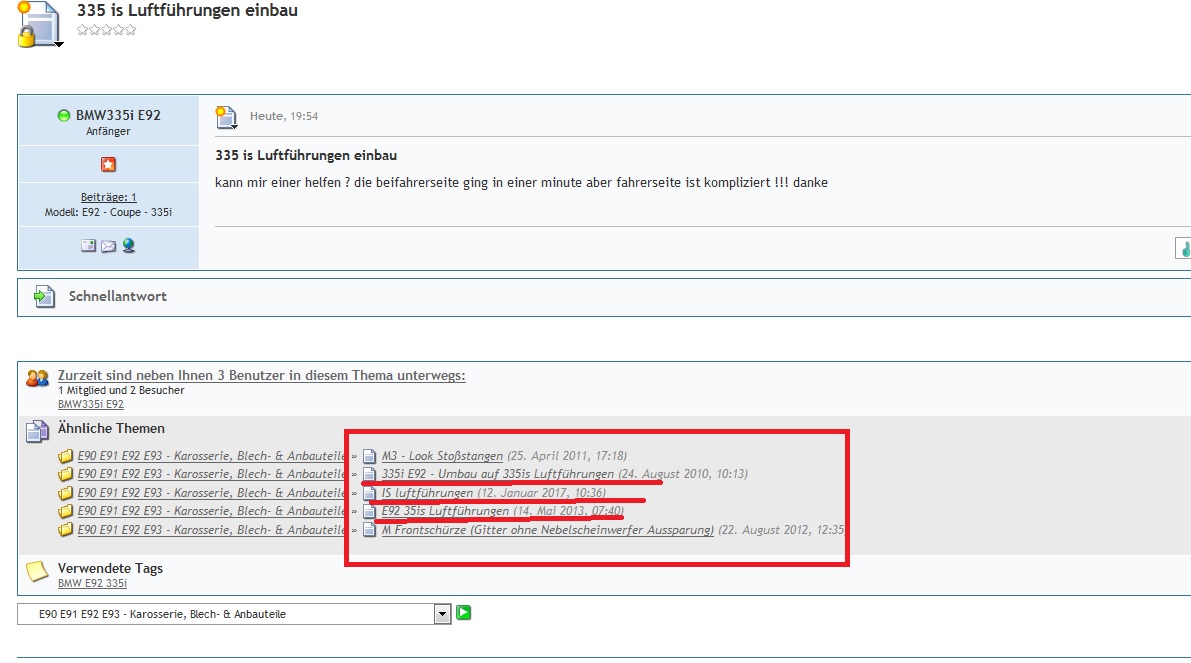This screenshot has width=1191, height=663.
Task: Open the Karosserie forum link in the E92 35is Luftführungen row
Action: click(210, 511)
